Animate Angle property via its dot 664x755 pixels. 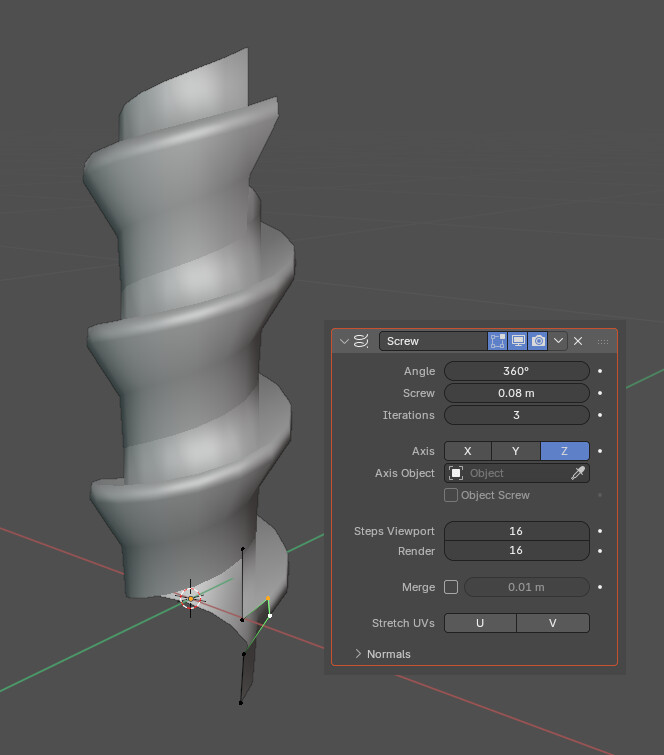pyautogui.click(x=600, y=371)
